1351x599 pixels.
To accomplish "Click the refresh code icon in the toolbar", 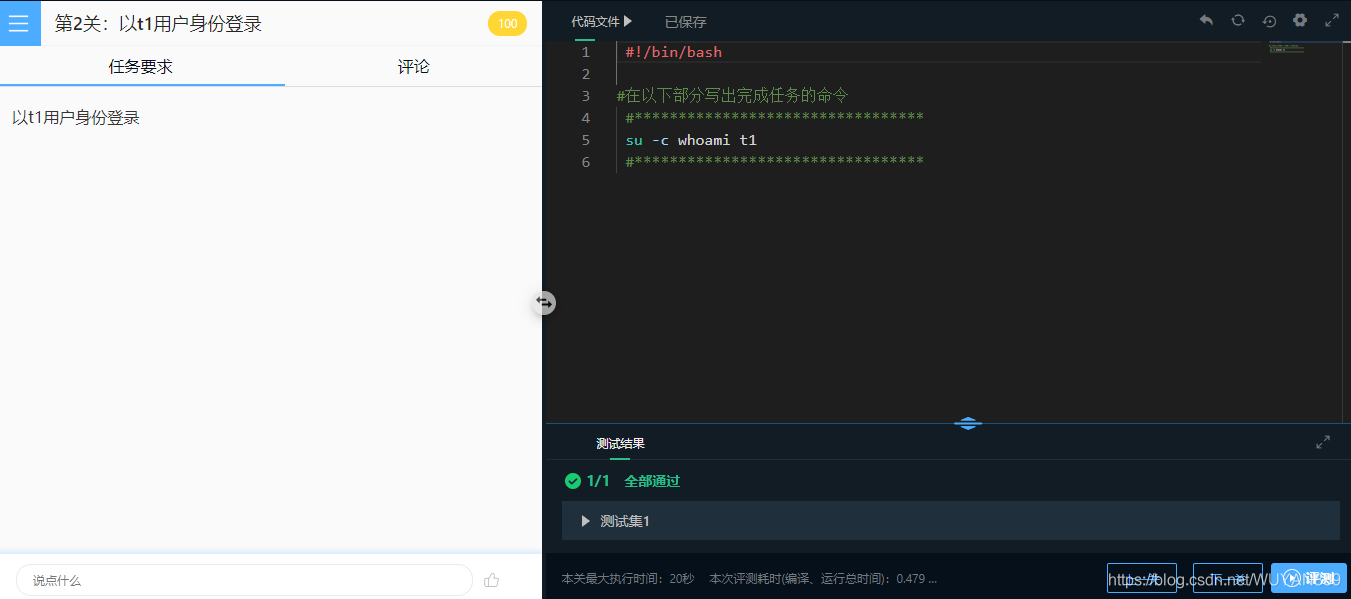I will tap(1238, 20).
